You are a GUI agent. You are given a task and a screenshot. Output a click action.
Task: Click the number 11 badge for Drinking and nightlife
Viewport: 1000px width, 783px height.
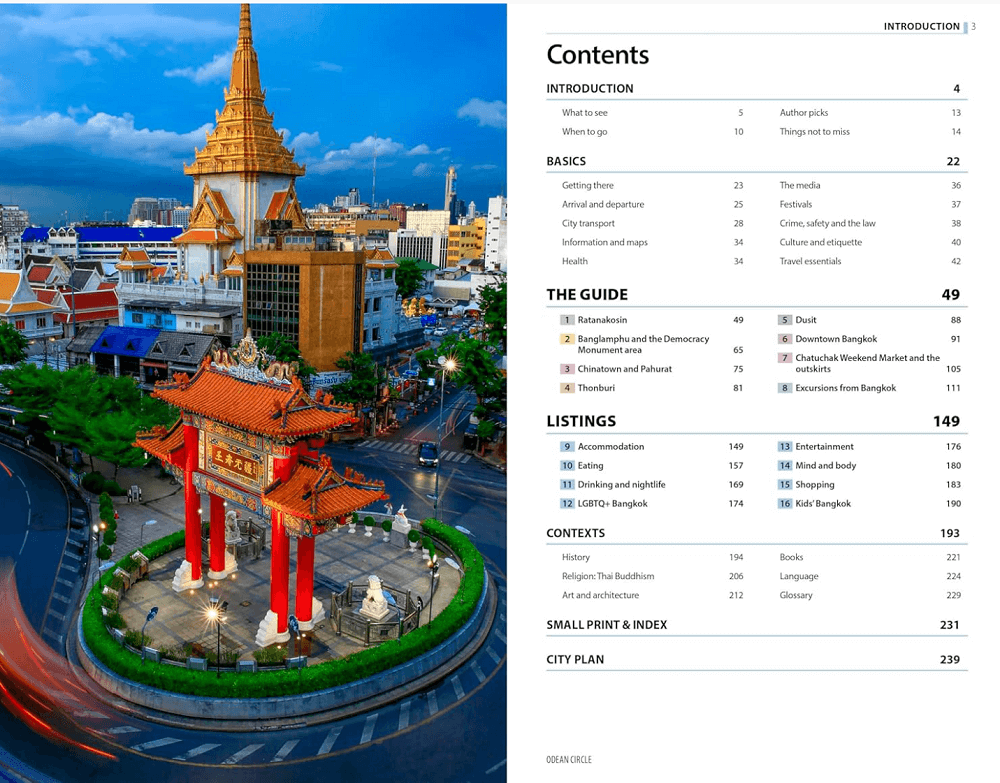coord(567,485)
